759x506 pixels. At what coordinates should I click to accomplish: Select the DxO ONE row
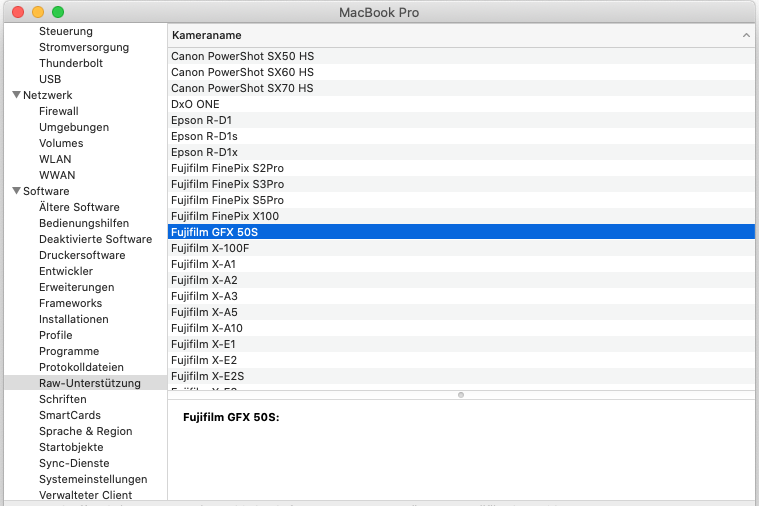coord(461,104)
